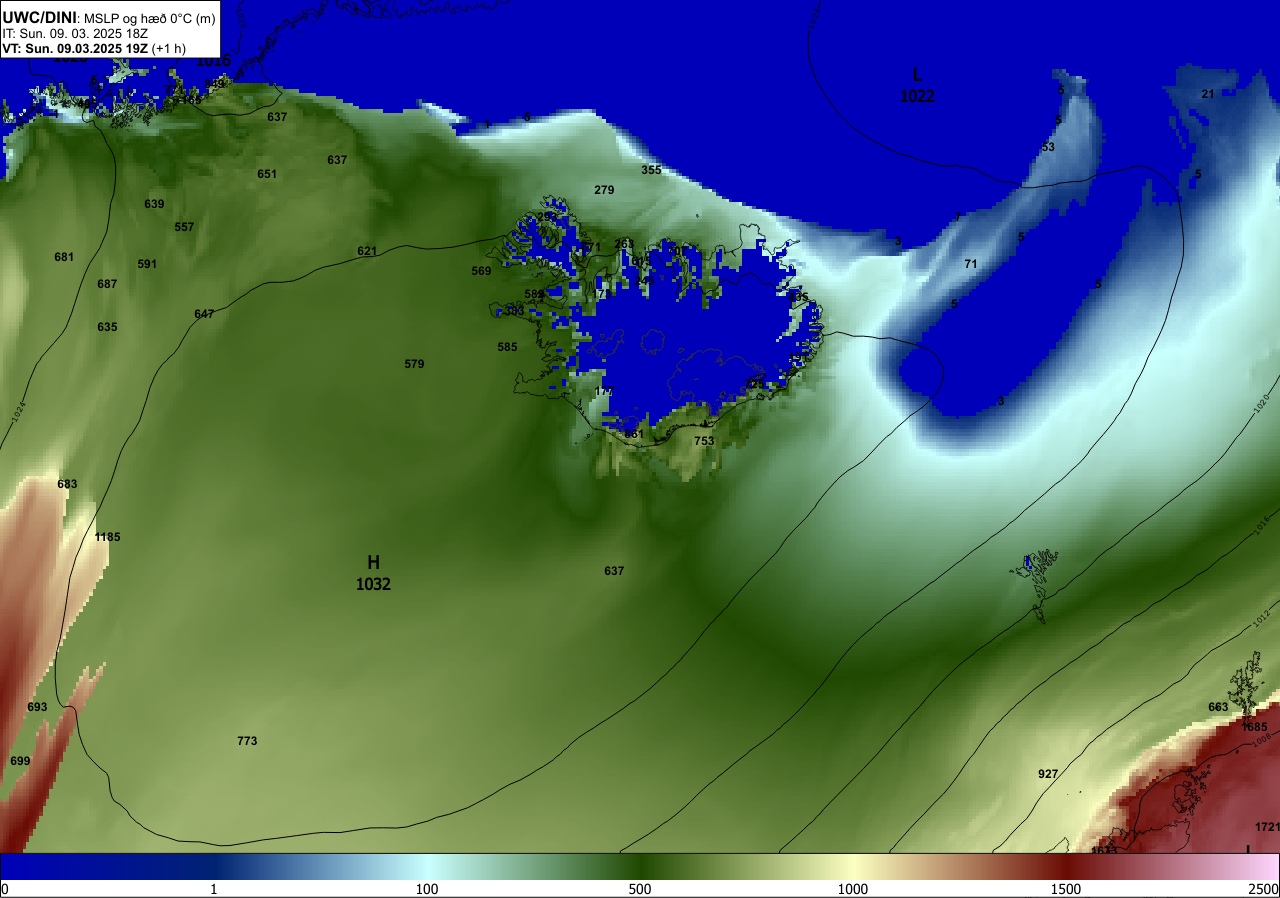Viewport: 1280px width, 898px height.
Task: Click the 753 value south of Iceland
Action: (704, 441)
